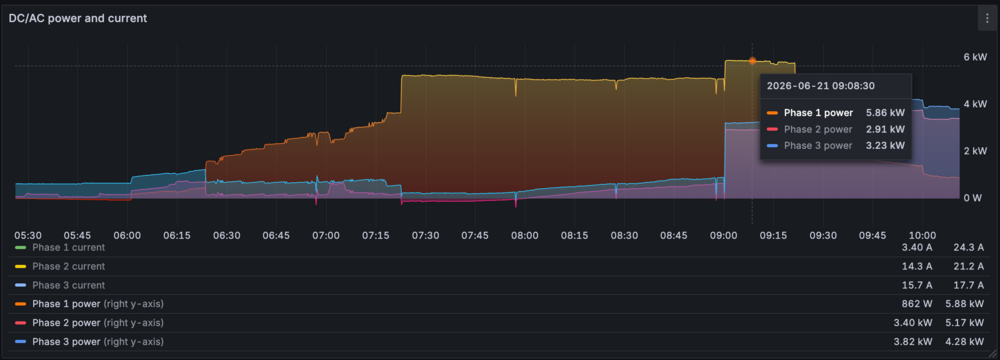Viewport: 1000px width, 360px height.
Task: Click the 3.40 A value for Phase 1 current
Action: (x=916, y=247)
